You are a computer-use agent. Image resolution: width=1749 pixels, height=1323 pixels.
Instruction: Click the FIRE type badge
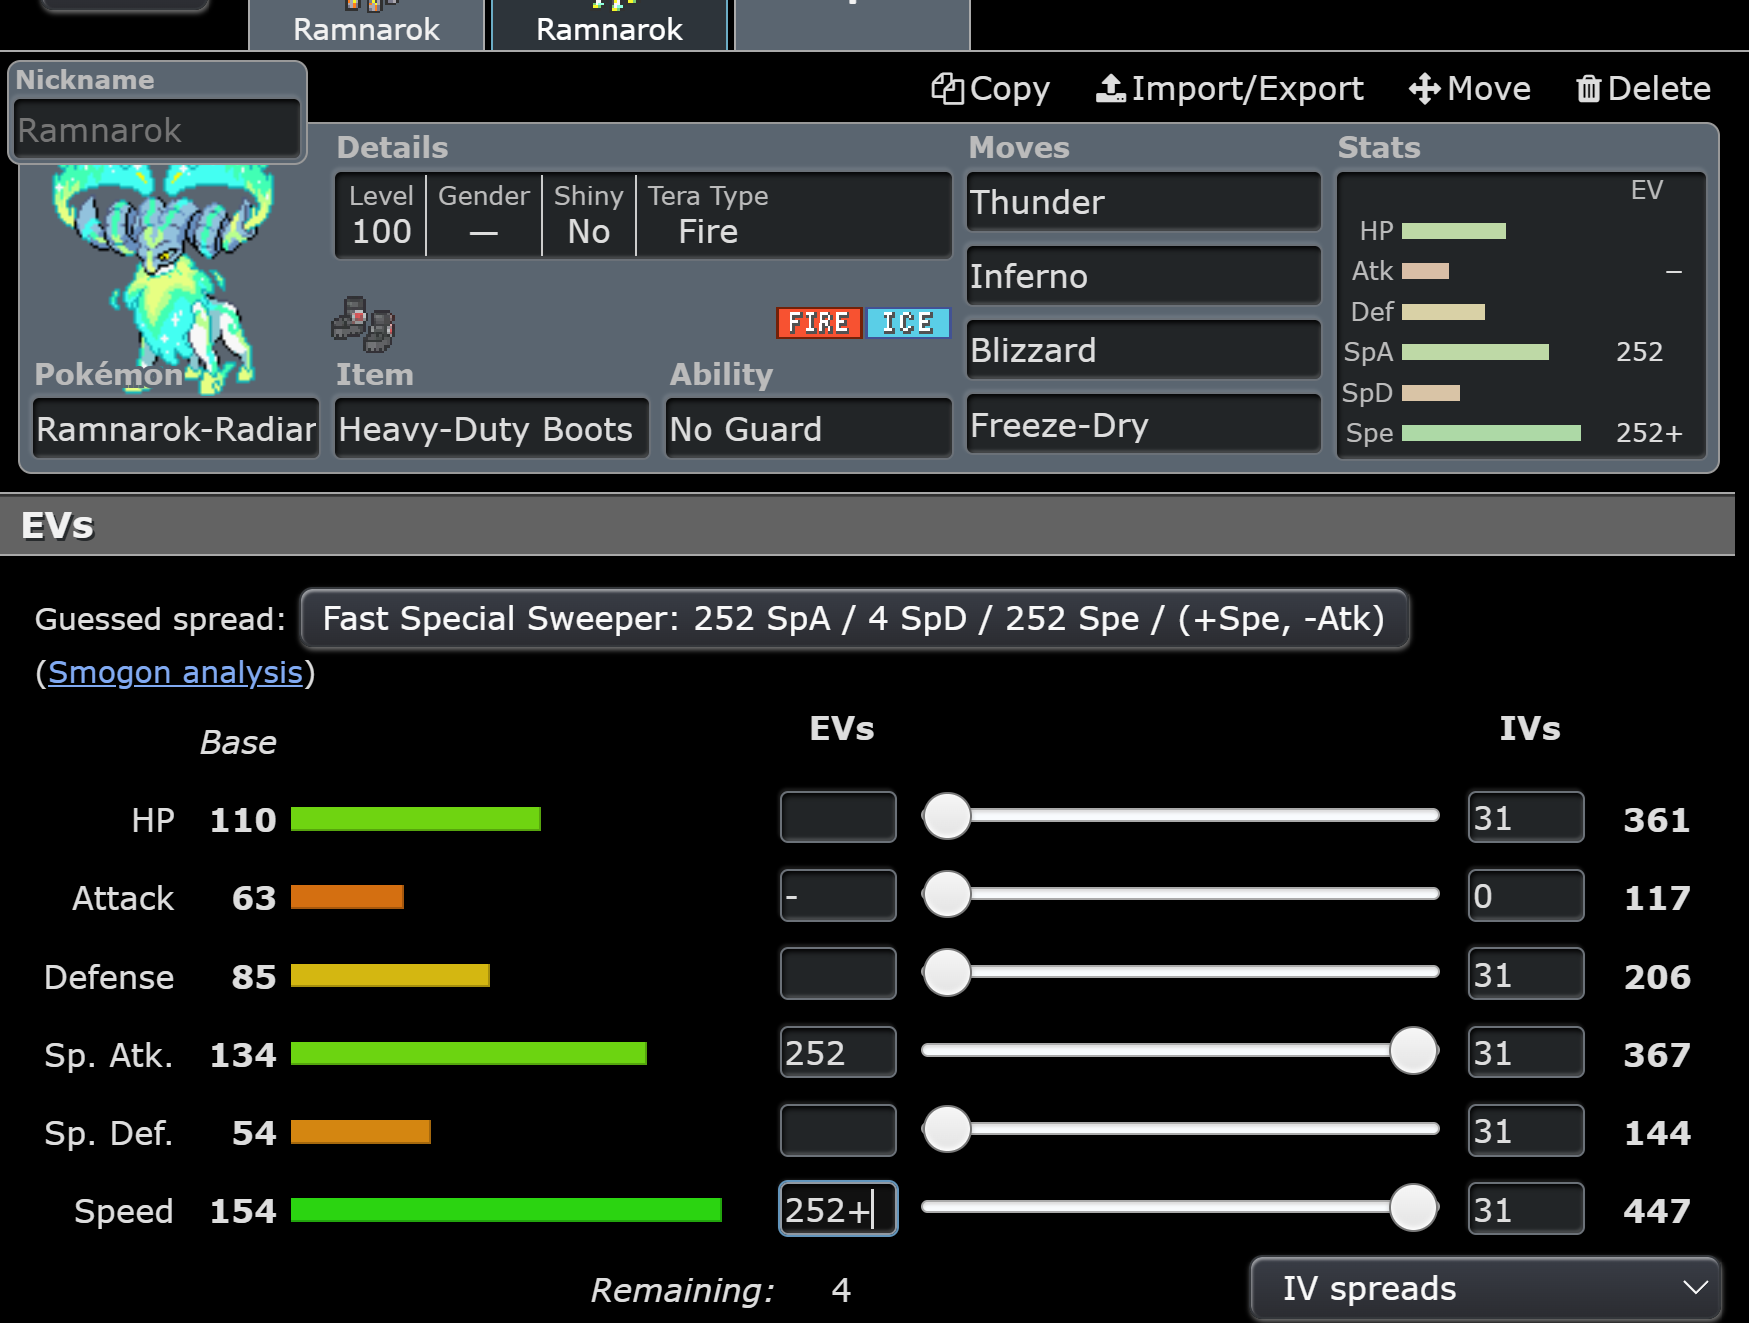point(819,322)
